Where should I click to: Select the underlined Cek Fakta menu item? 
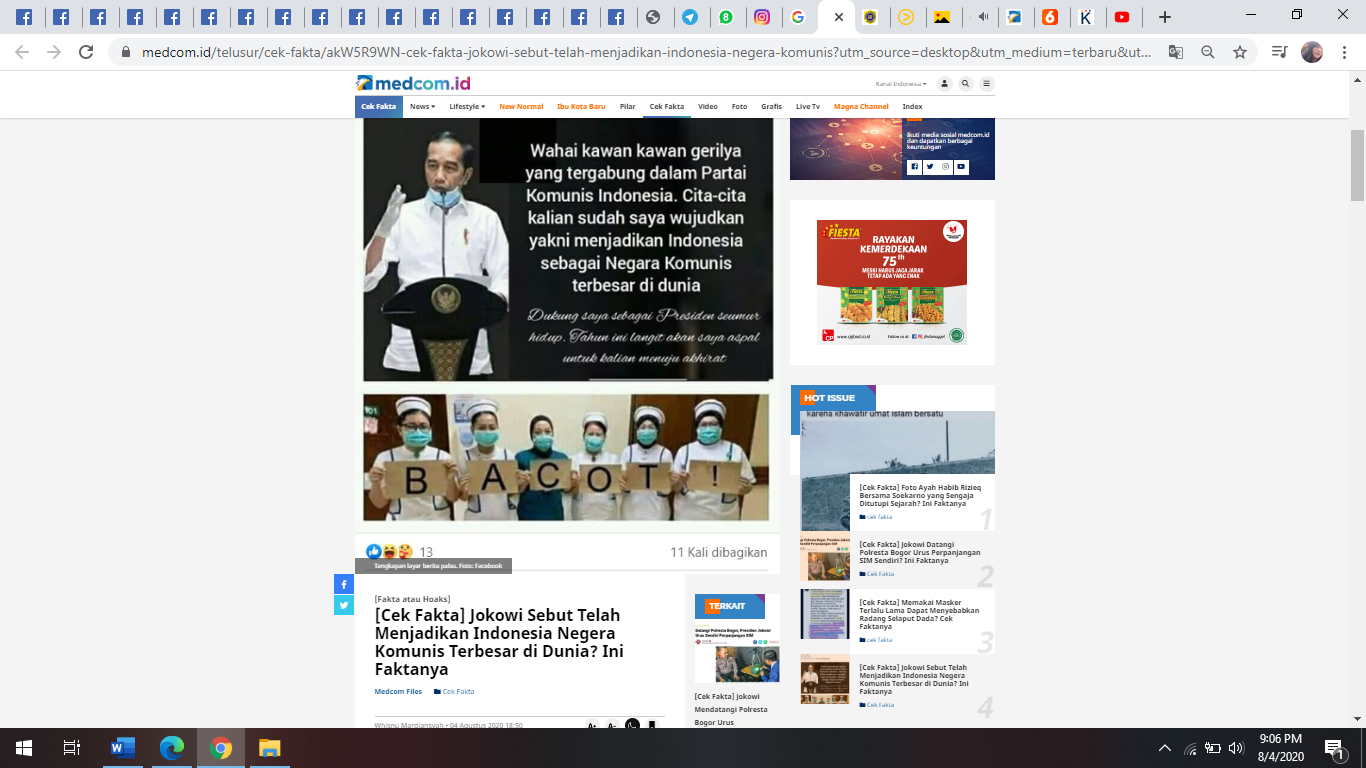click(667, 106)
